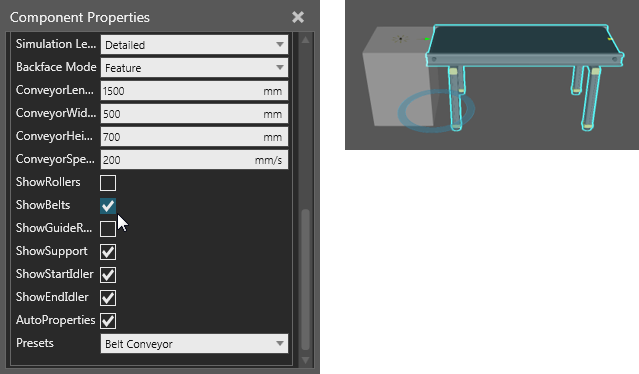
Task: Uncheck the ShowSupport checkbox
Action: click(x=108, y=252)
